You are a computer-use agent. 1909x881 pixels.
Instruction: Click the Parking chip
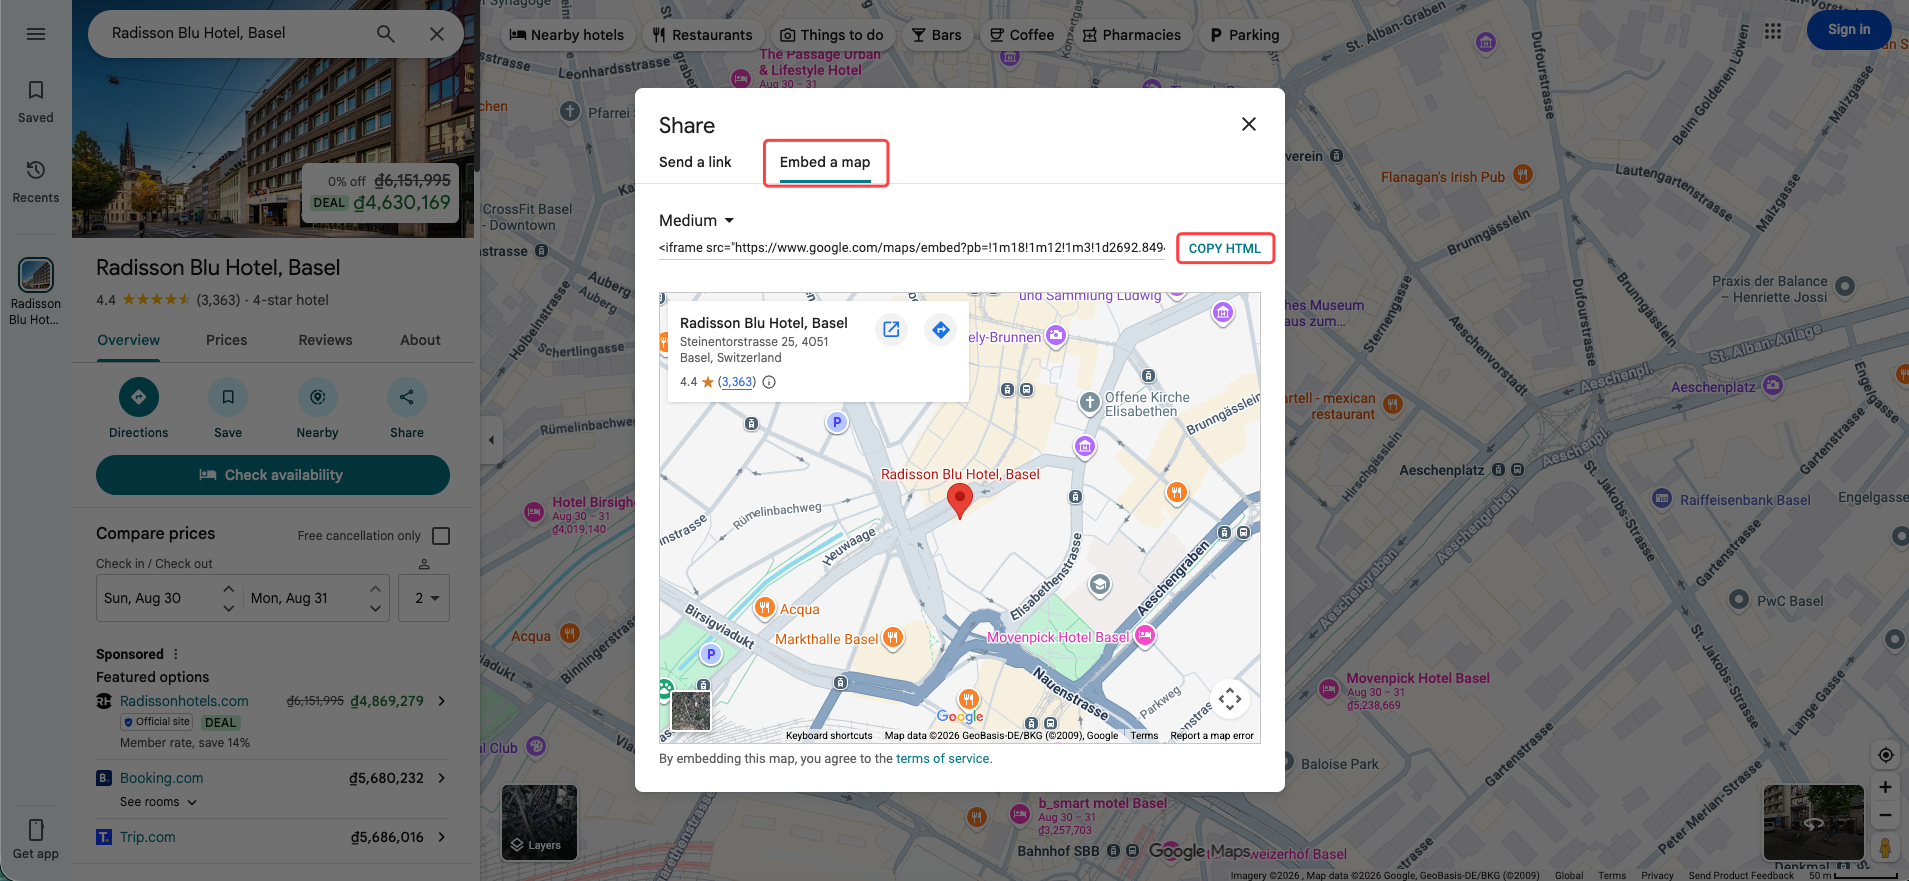(1245, 35)
